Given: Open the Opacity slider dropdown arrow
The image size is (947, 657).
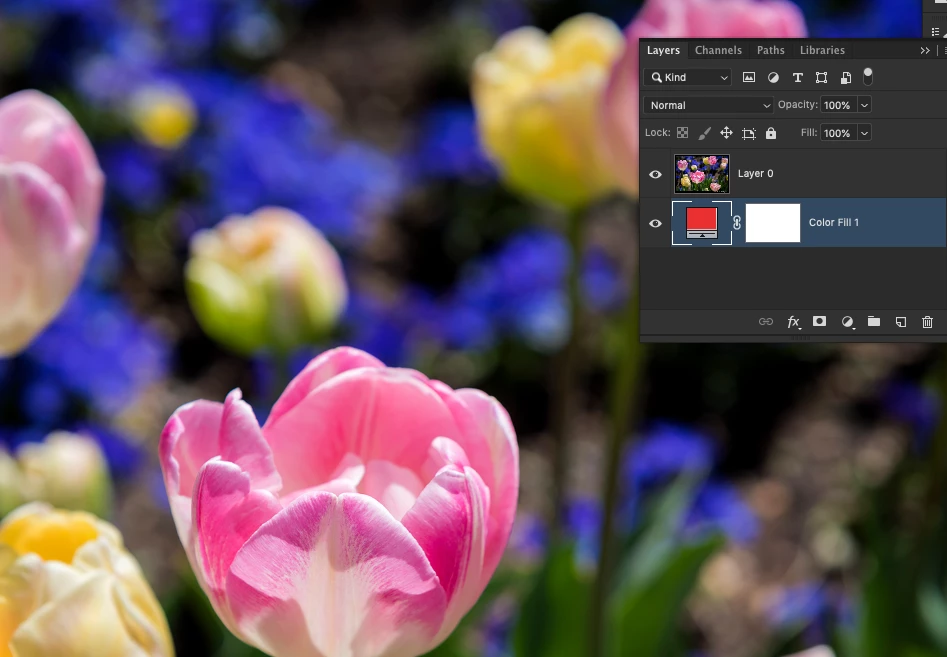Looking at the screenshot, I should (864, 105).
